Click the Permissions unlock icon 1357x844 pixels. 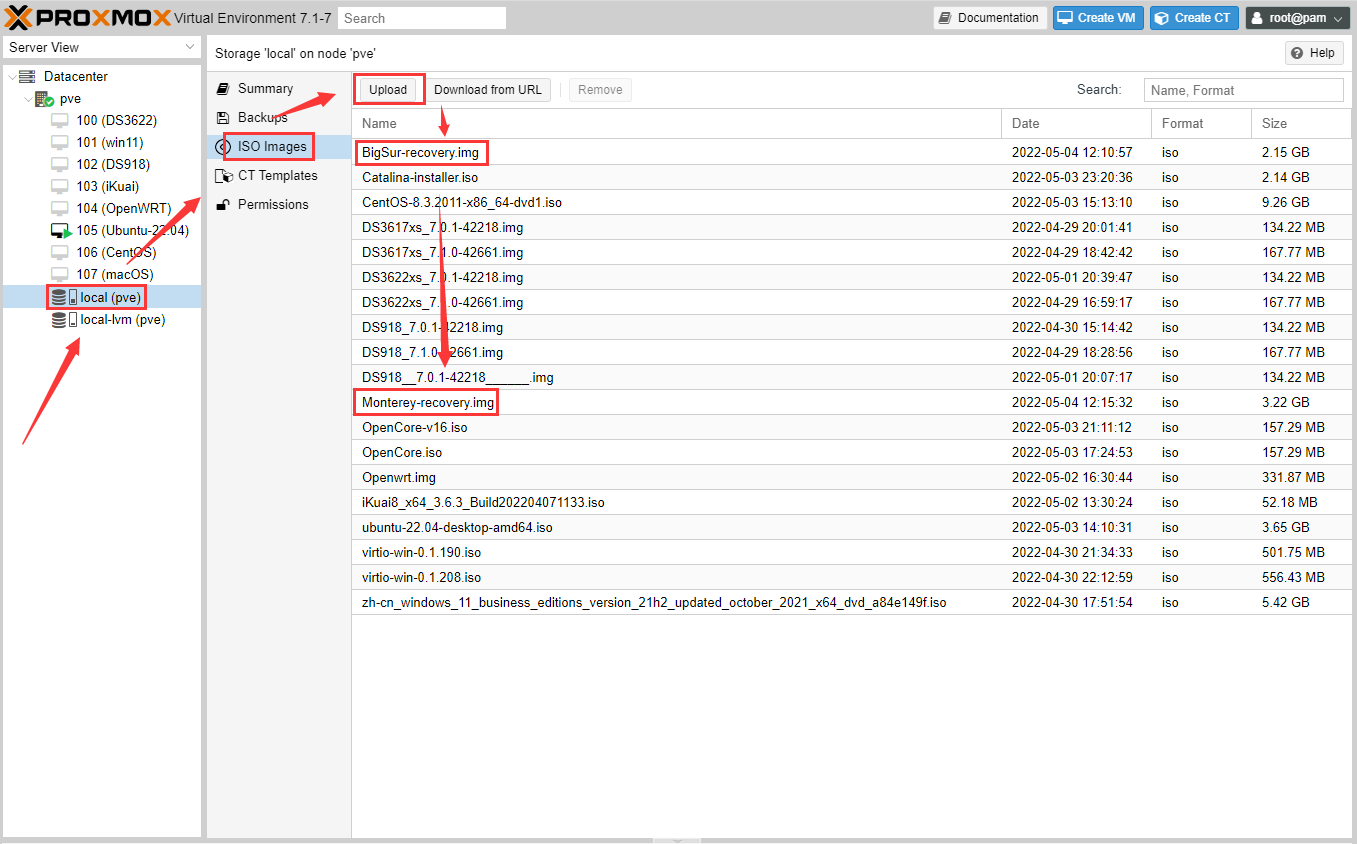(x=223, y=205)
